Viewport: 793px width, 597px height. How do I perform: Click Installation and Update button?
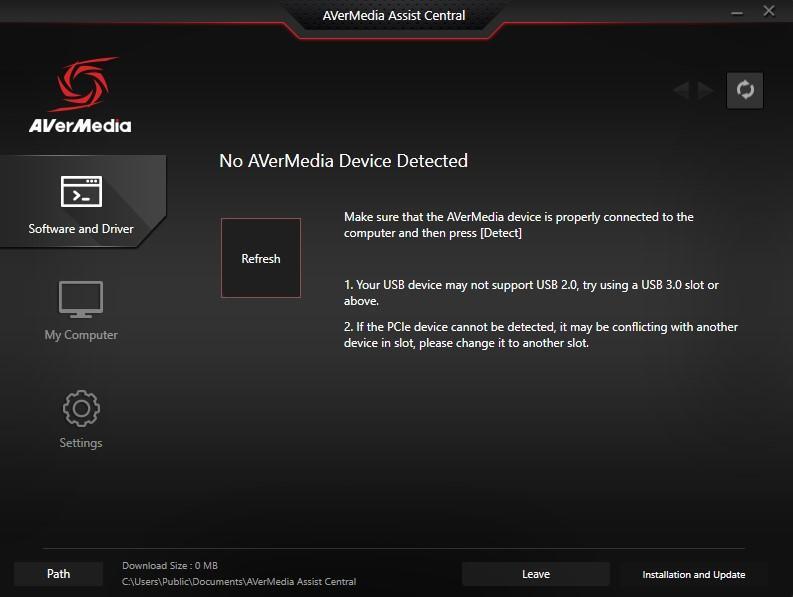coord(693,574)
